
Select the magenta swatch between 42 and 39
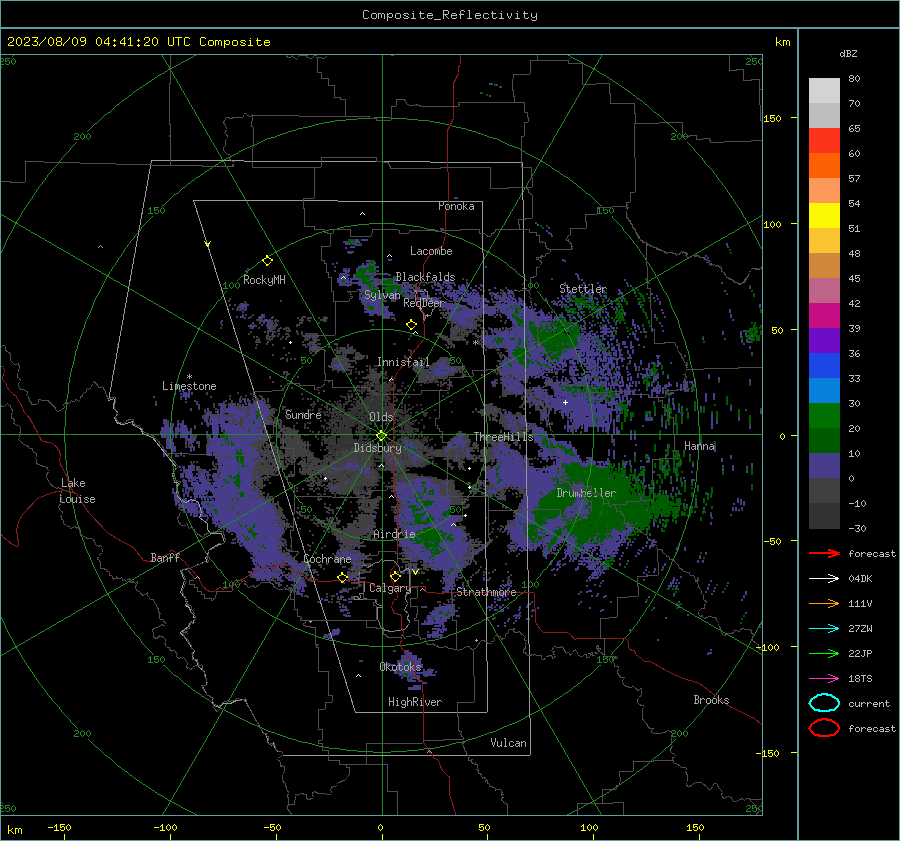pyautogui.click(x=824, y=315)
